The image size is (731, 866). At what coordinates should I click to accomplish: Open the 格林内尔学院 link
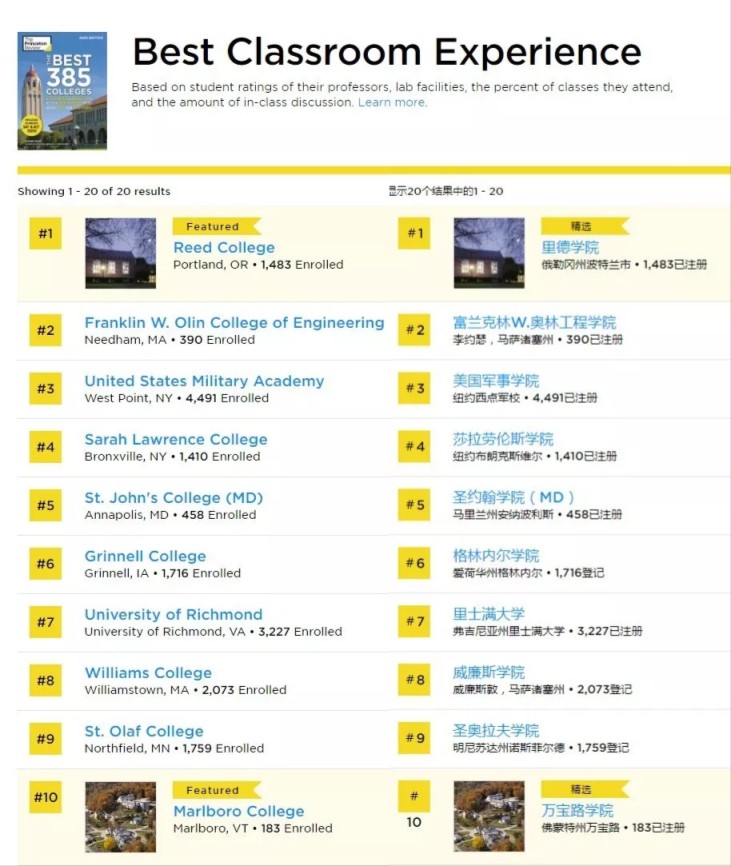coord(496,556)
